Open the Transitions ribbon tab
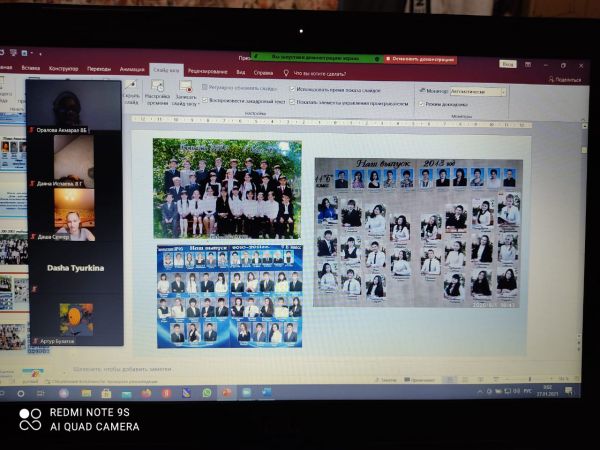This screenshot has height=450, width=600. pyautogui.click(x=98, y=69)
